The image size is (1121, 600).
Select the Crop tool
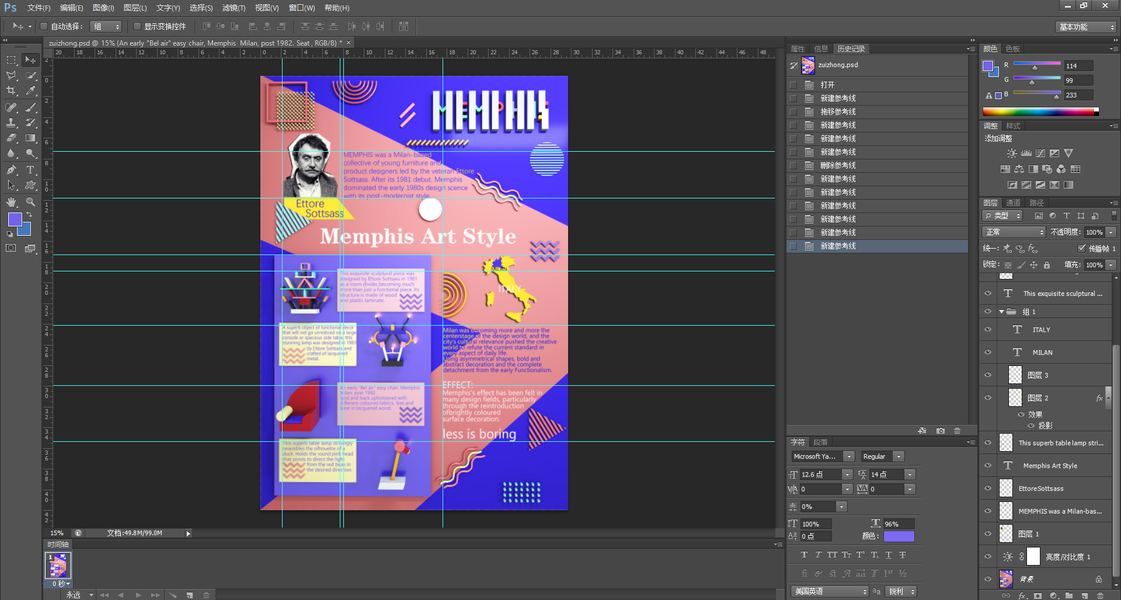[x=11, y=92]
